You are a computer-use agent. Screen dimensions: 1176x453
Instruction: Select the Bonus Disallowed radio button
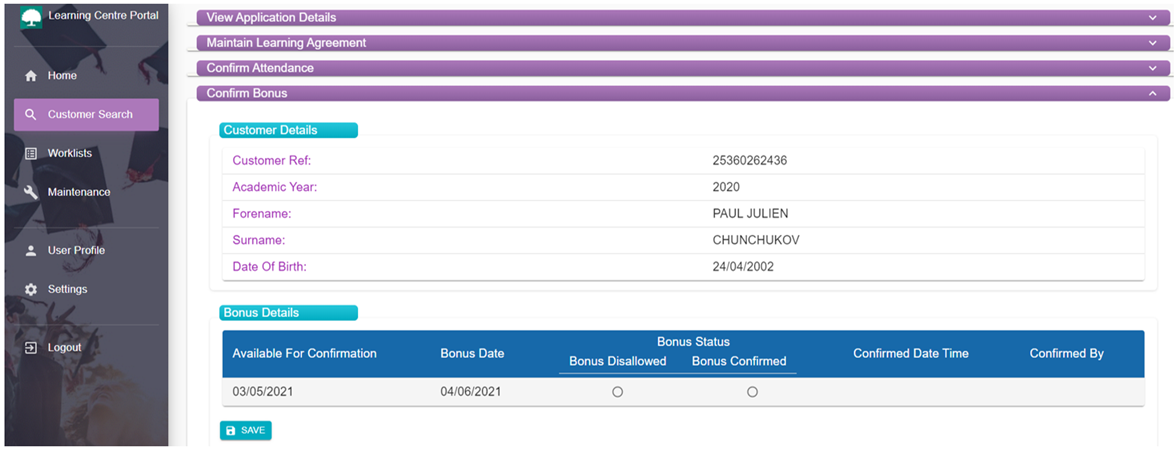click(x=617, y=392)
